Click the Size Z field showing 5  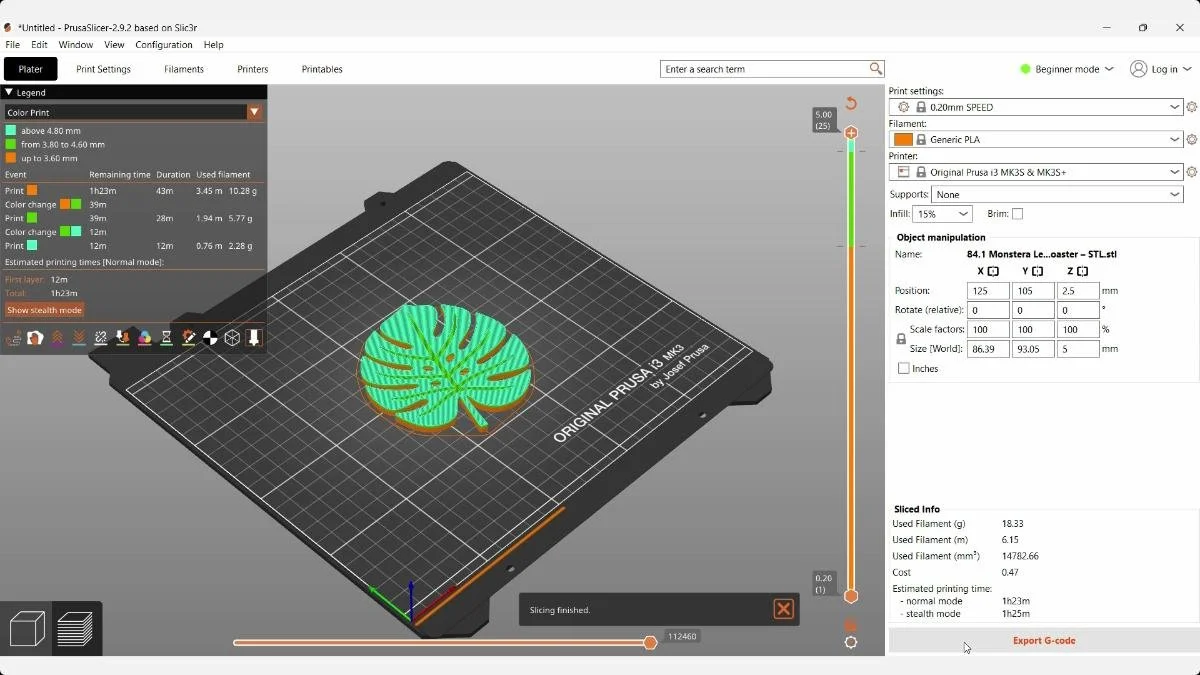tap(1078, 349)
